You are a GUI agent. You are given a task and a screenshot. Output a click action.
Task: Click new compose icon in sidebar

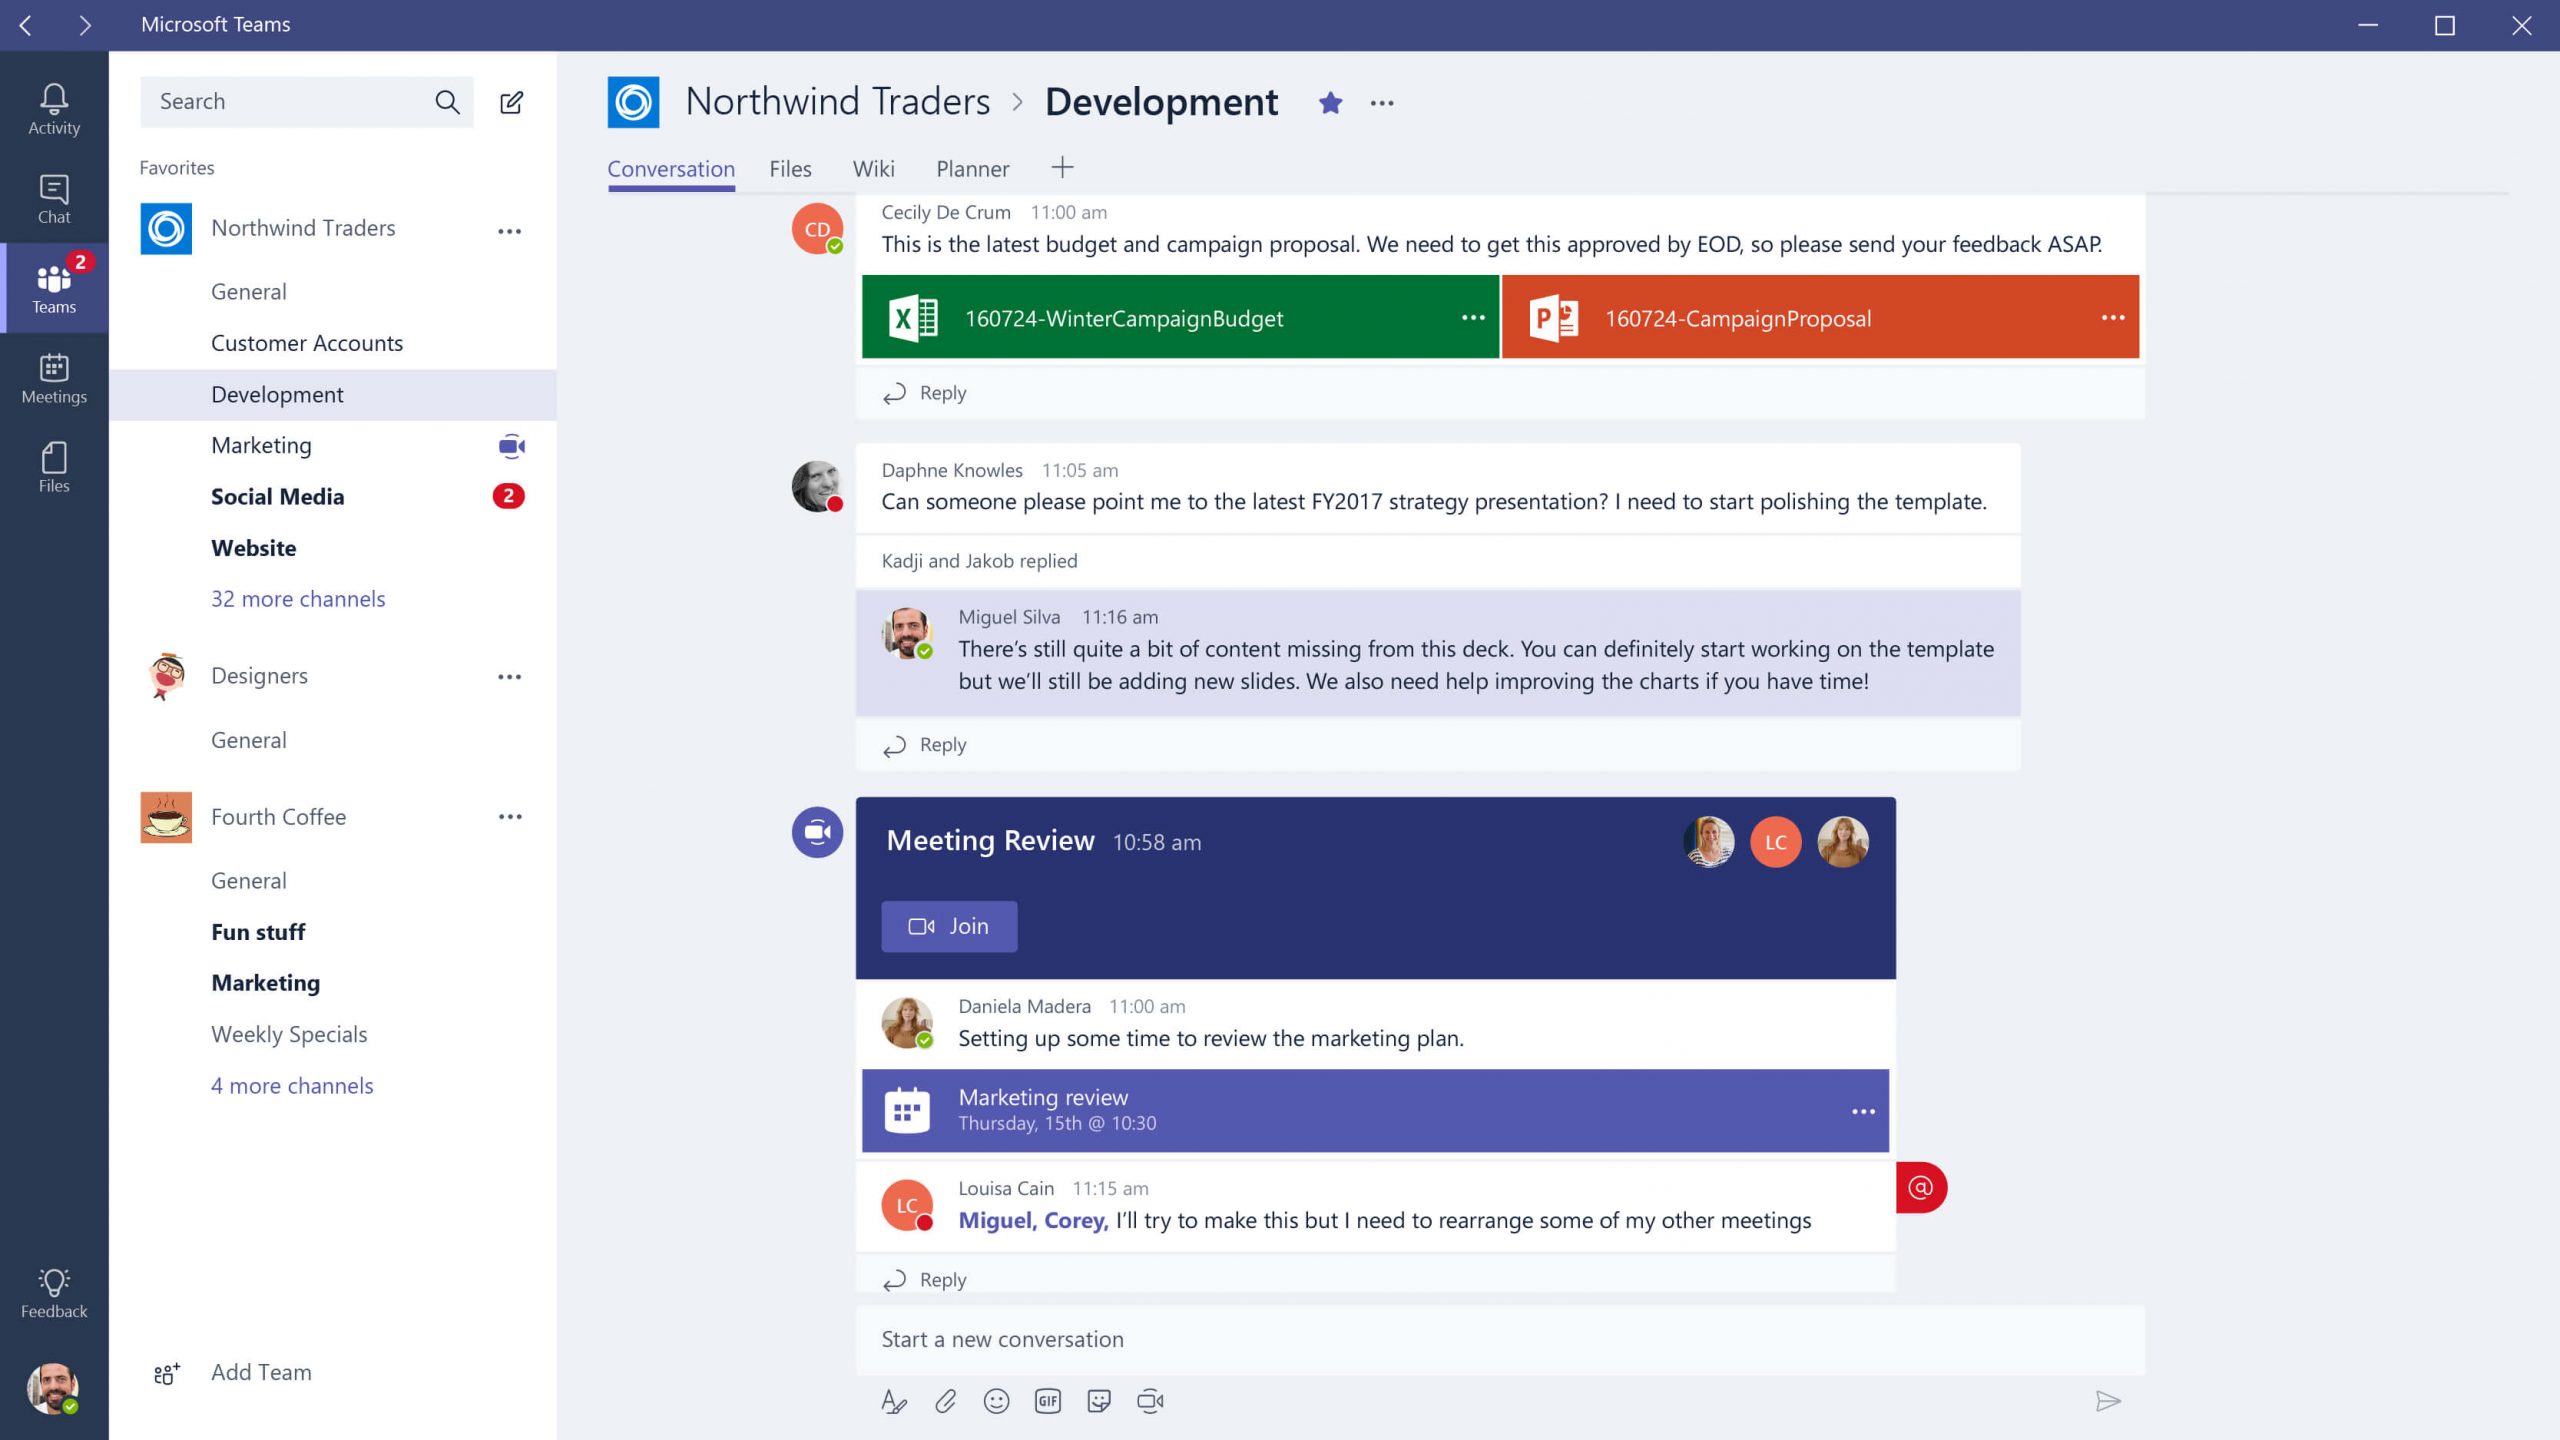pos(512,102)
